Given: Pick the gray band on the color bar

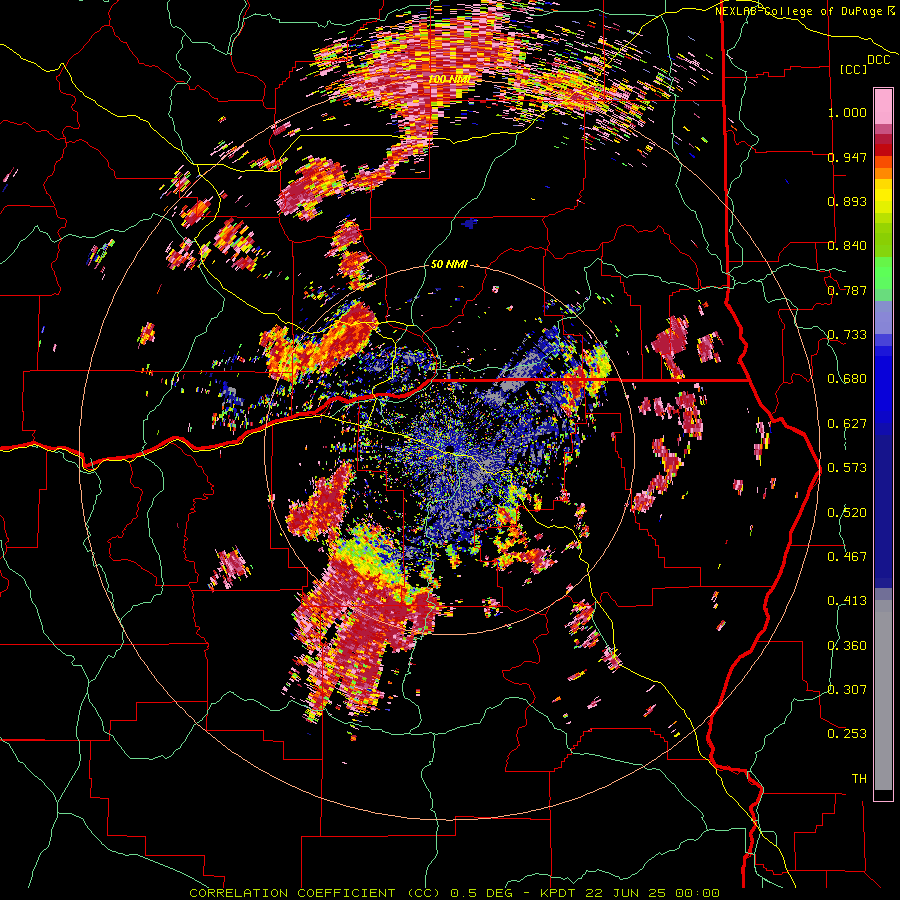Looking at the screenshot, I should click(883, 695).
